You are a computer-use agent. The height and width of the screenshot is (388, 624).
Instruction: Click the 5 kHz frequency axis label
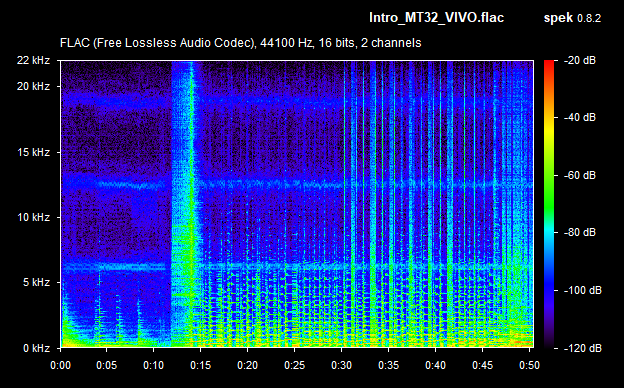[x=36, y=283]
